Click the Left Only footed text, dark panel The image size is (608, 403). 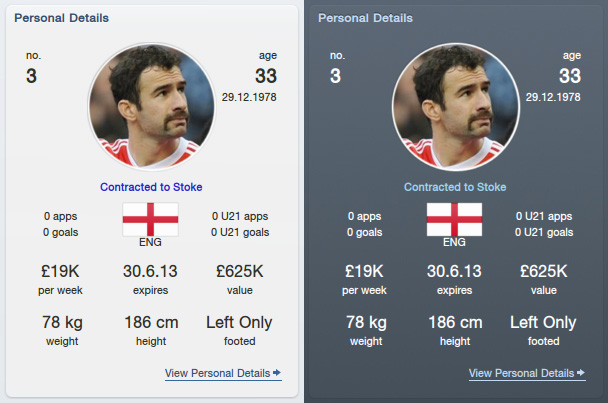pyautogui.click(x=543, y=322)
